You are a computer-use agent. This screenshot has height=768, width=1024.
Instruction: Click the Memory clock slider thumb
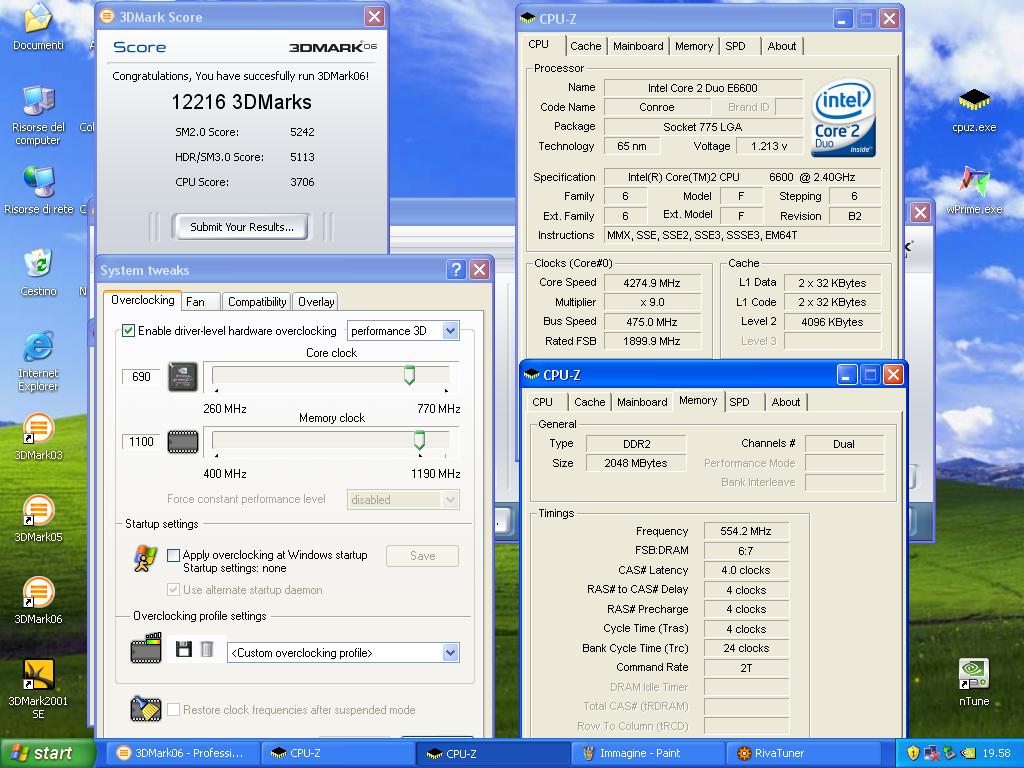419,440
